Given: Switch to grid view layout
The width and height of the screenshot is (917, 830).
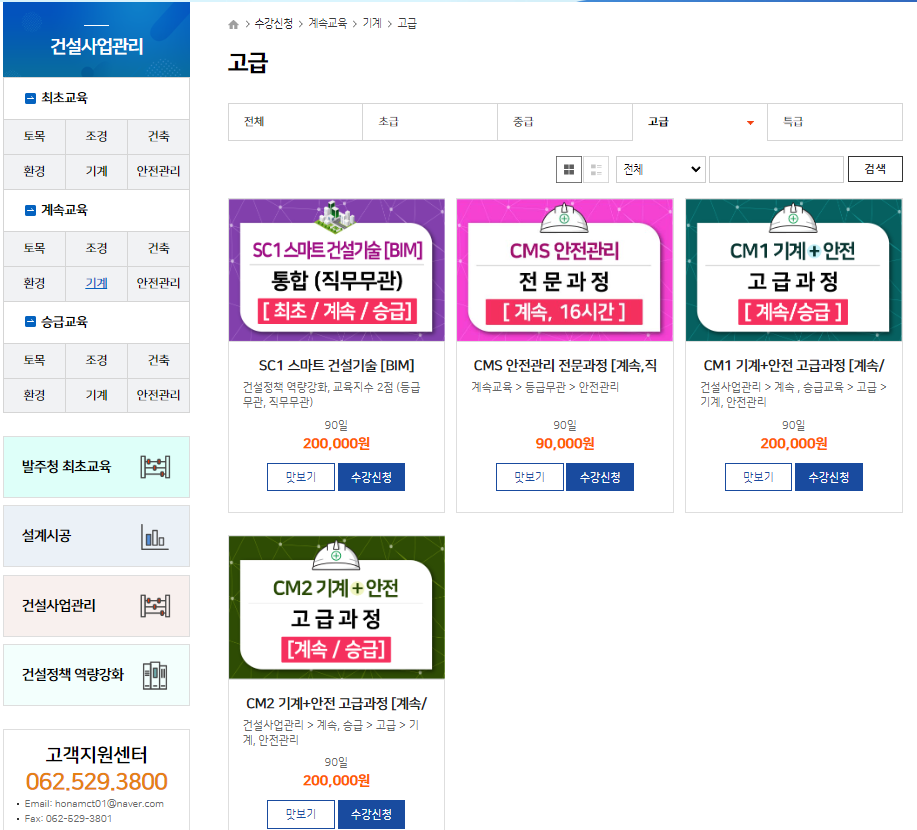Looking at the screenshot, I should click(x=569, y=170).
